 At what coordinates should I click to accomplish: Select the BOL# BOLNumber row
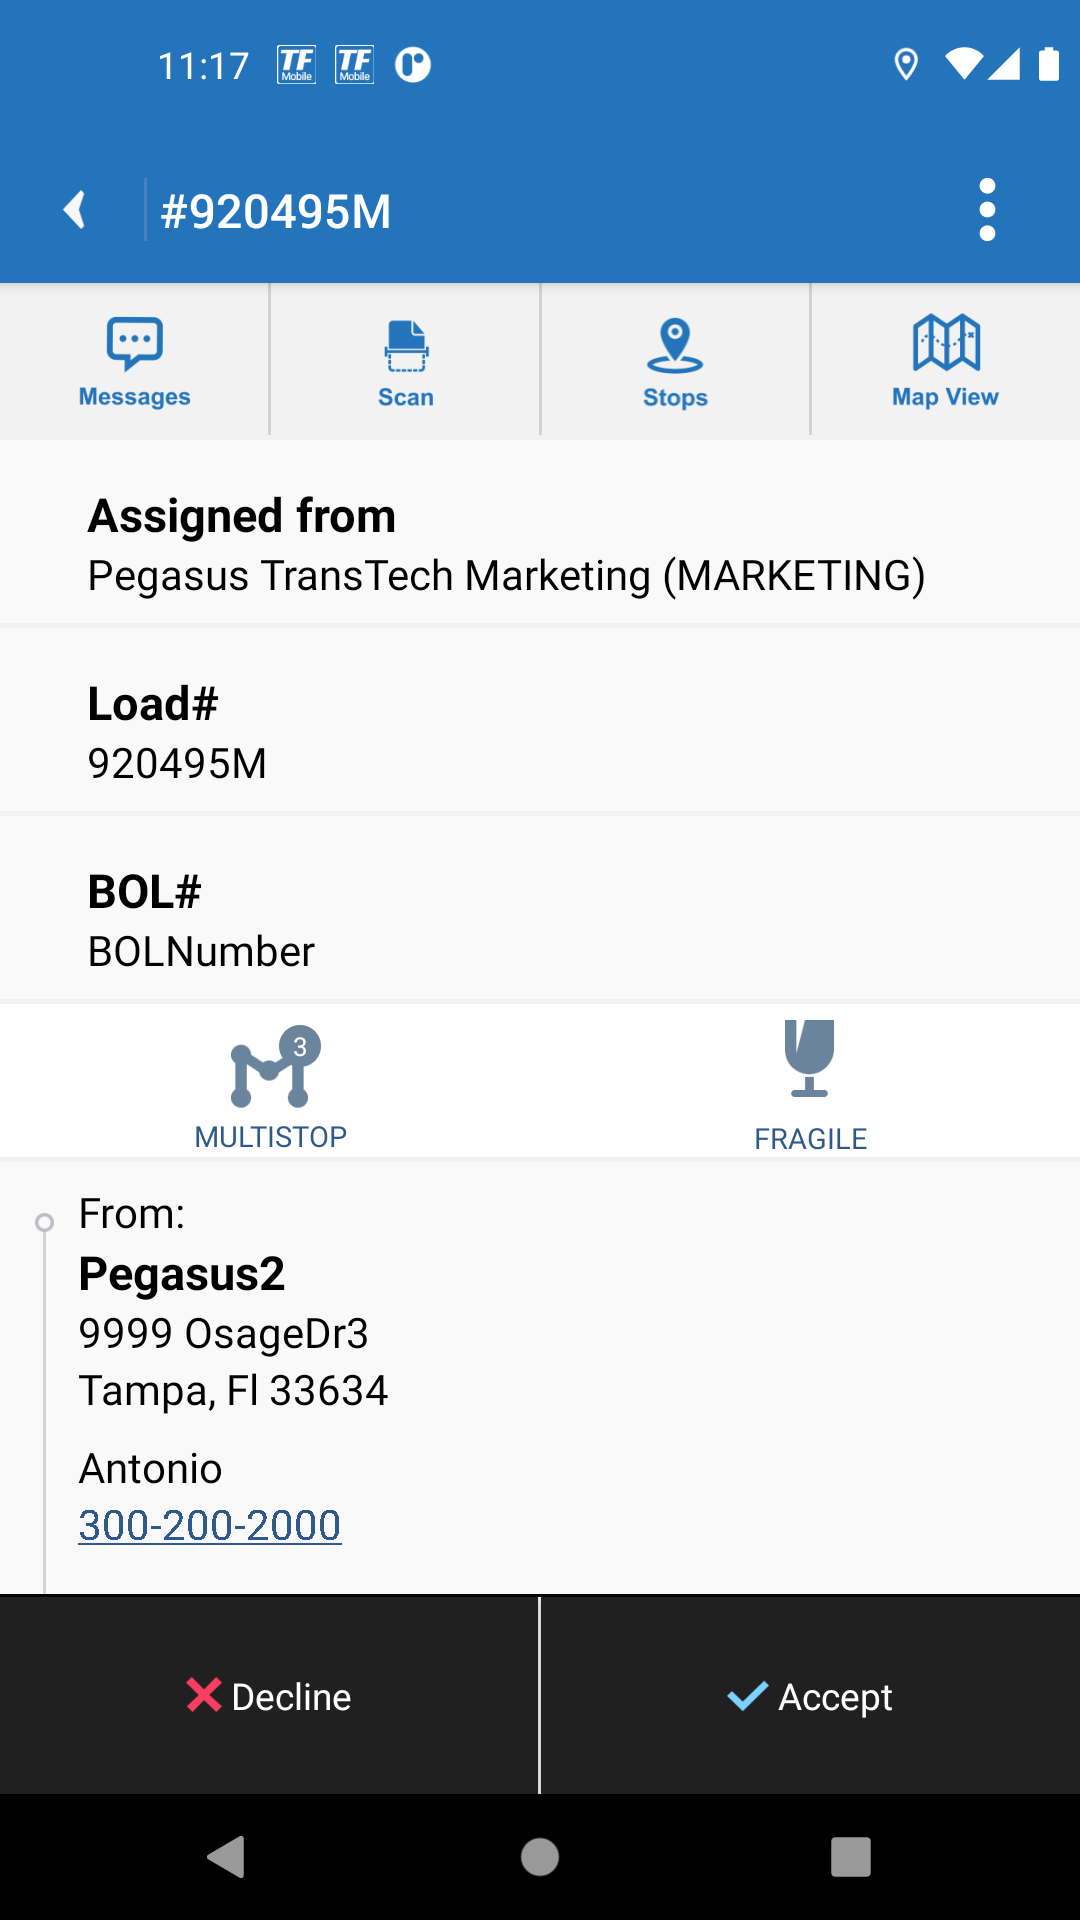(540, 921)
